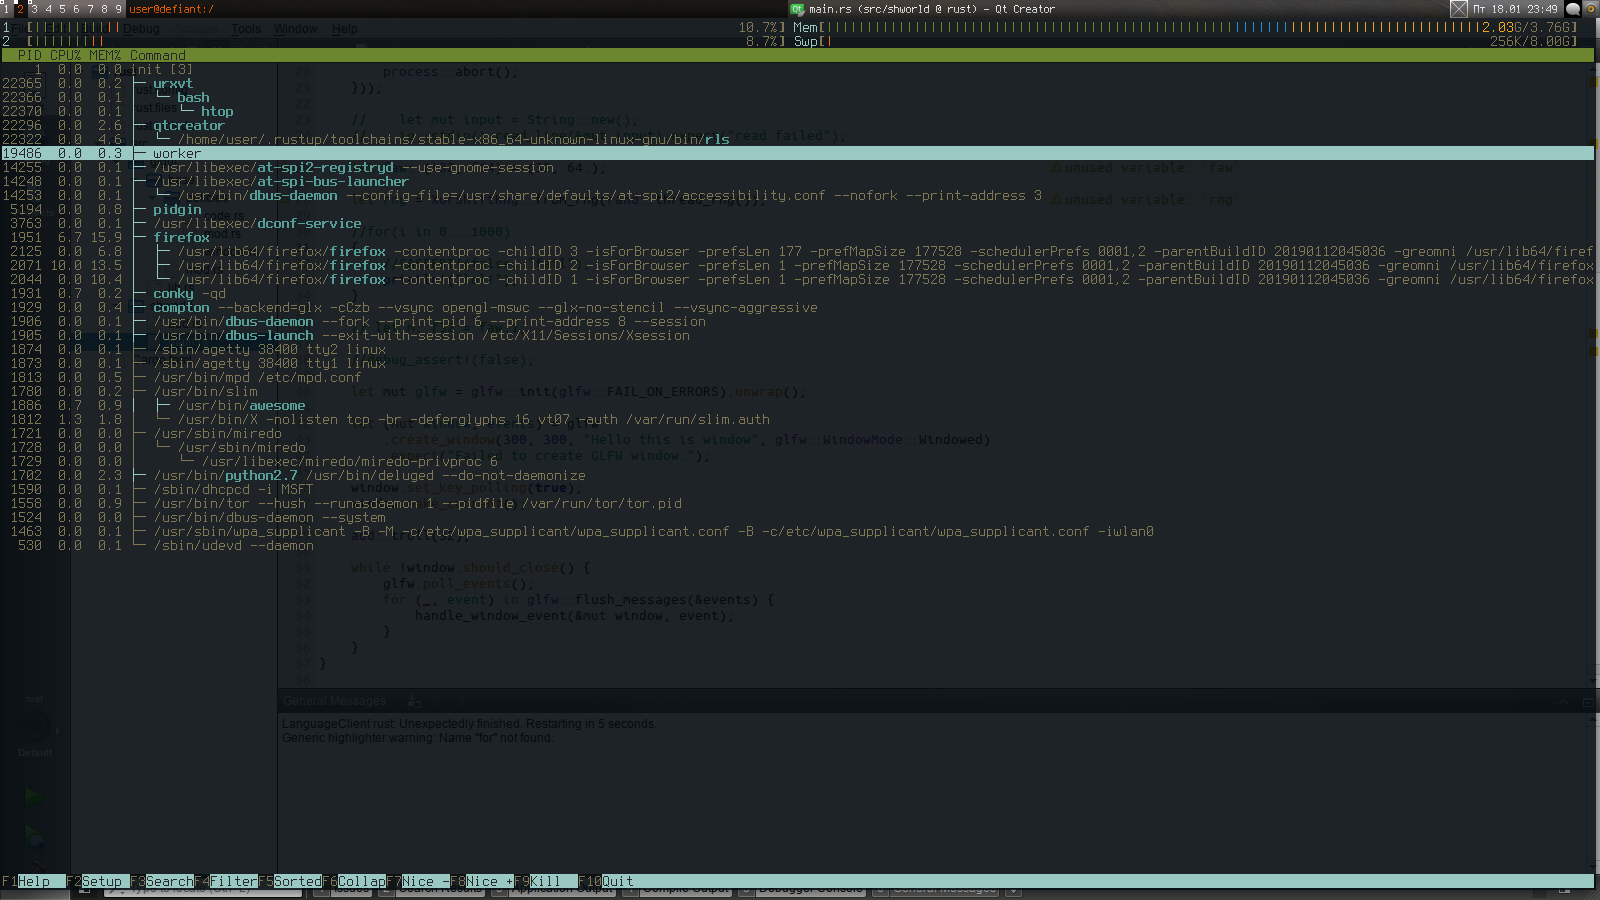Click the CPU 2 usage meter
Viewport: 1600px width, 900px height.
click(x=393, y=41)
